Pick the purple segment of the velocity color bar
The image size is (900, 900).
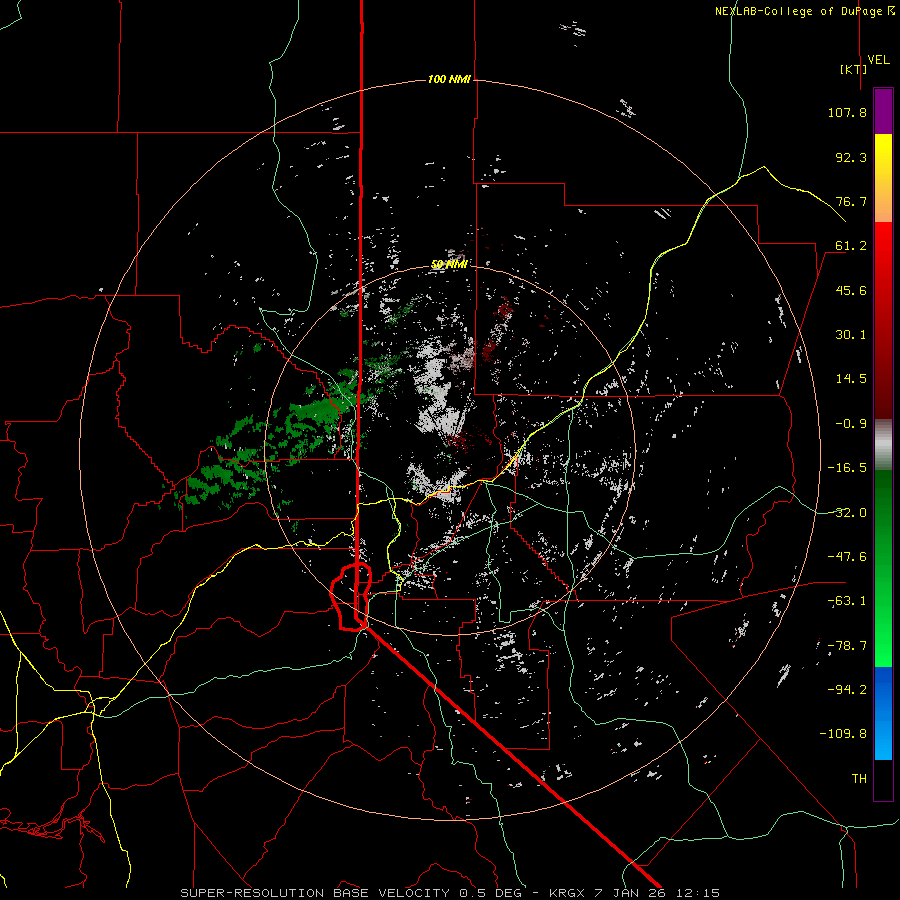[x=883, y=111]
